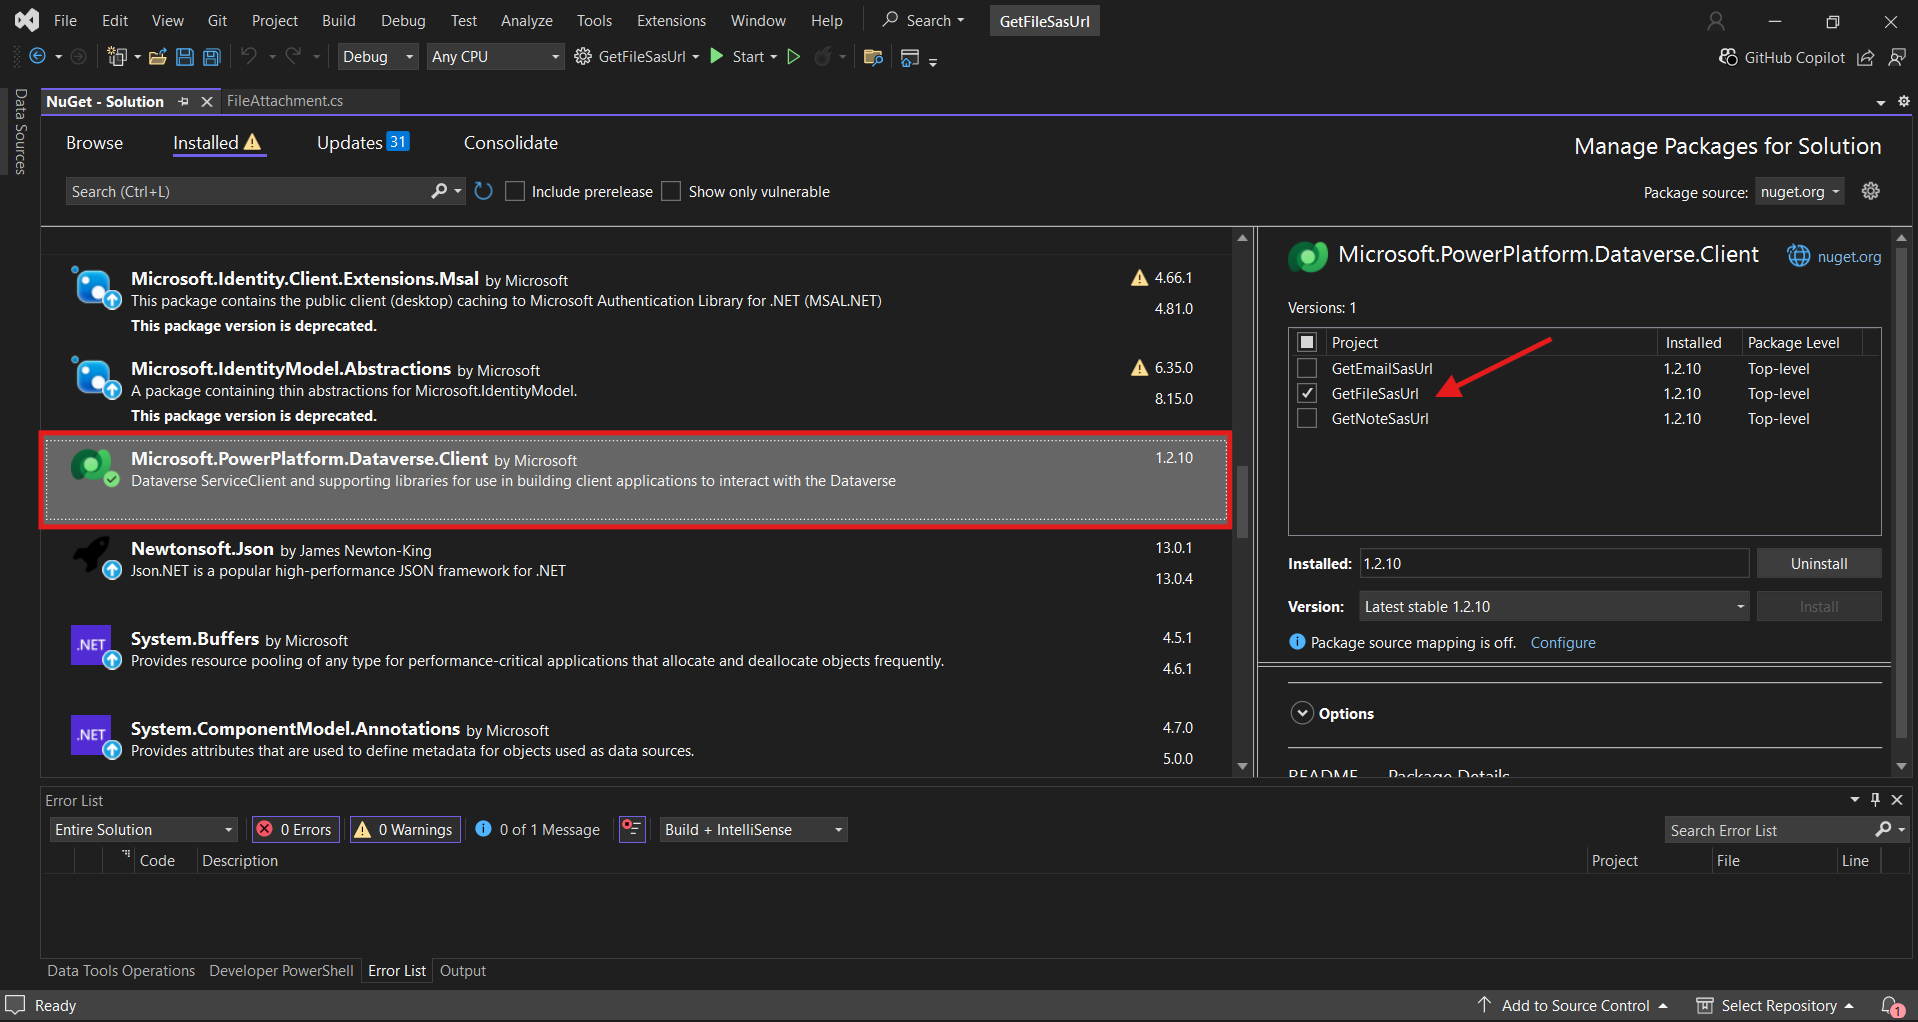This screenshot has height=1022, width=1918.
Task: Click the notifications bell in status bar
Action: (x=1891, y=1005)
